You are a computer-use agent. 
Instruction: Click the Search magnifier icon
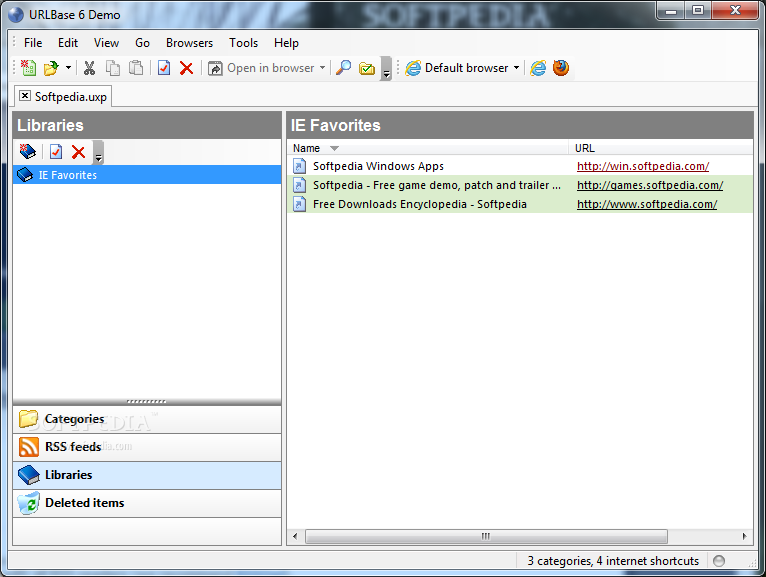[344, 68]
